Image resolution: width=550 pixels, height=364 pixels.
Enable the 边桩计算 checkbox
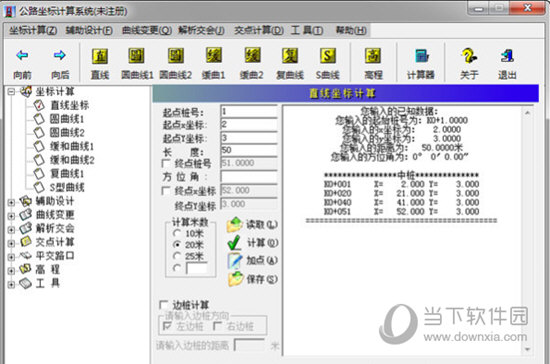163,304
